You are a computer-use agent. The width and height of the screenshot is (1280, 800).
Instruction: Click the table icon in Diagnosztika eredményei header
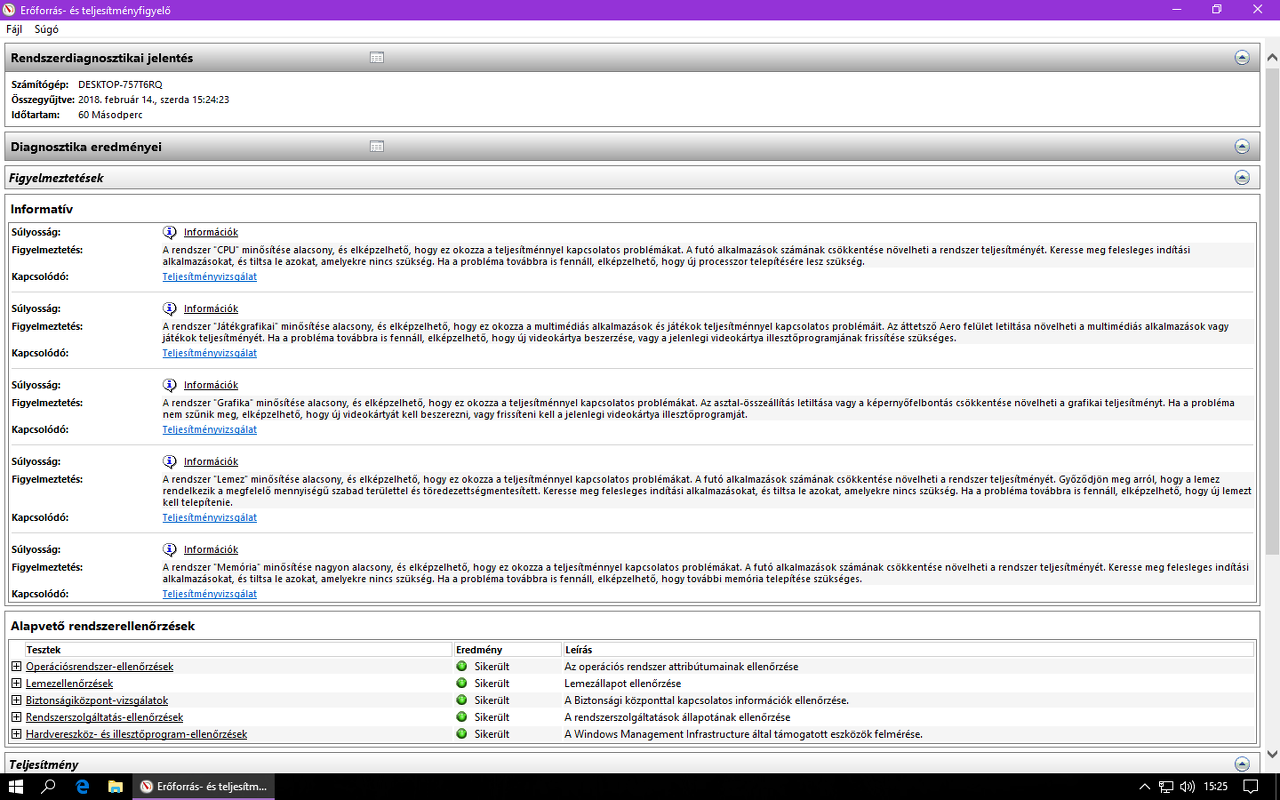pos(377,146)
